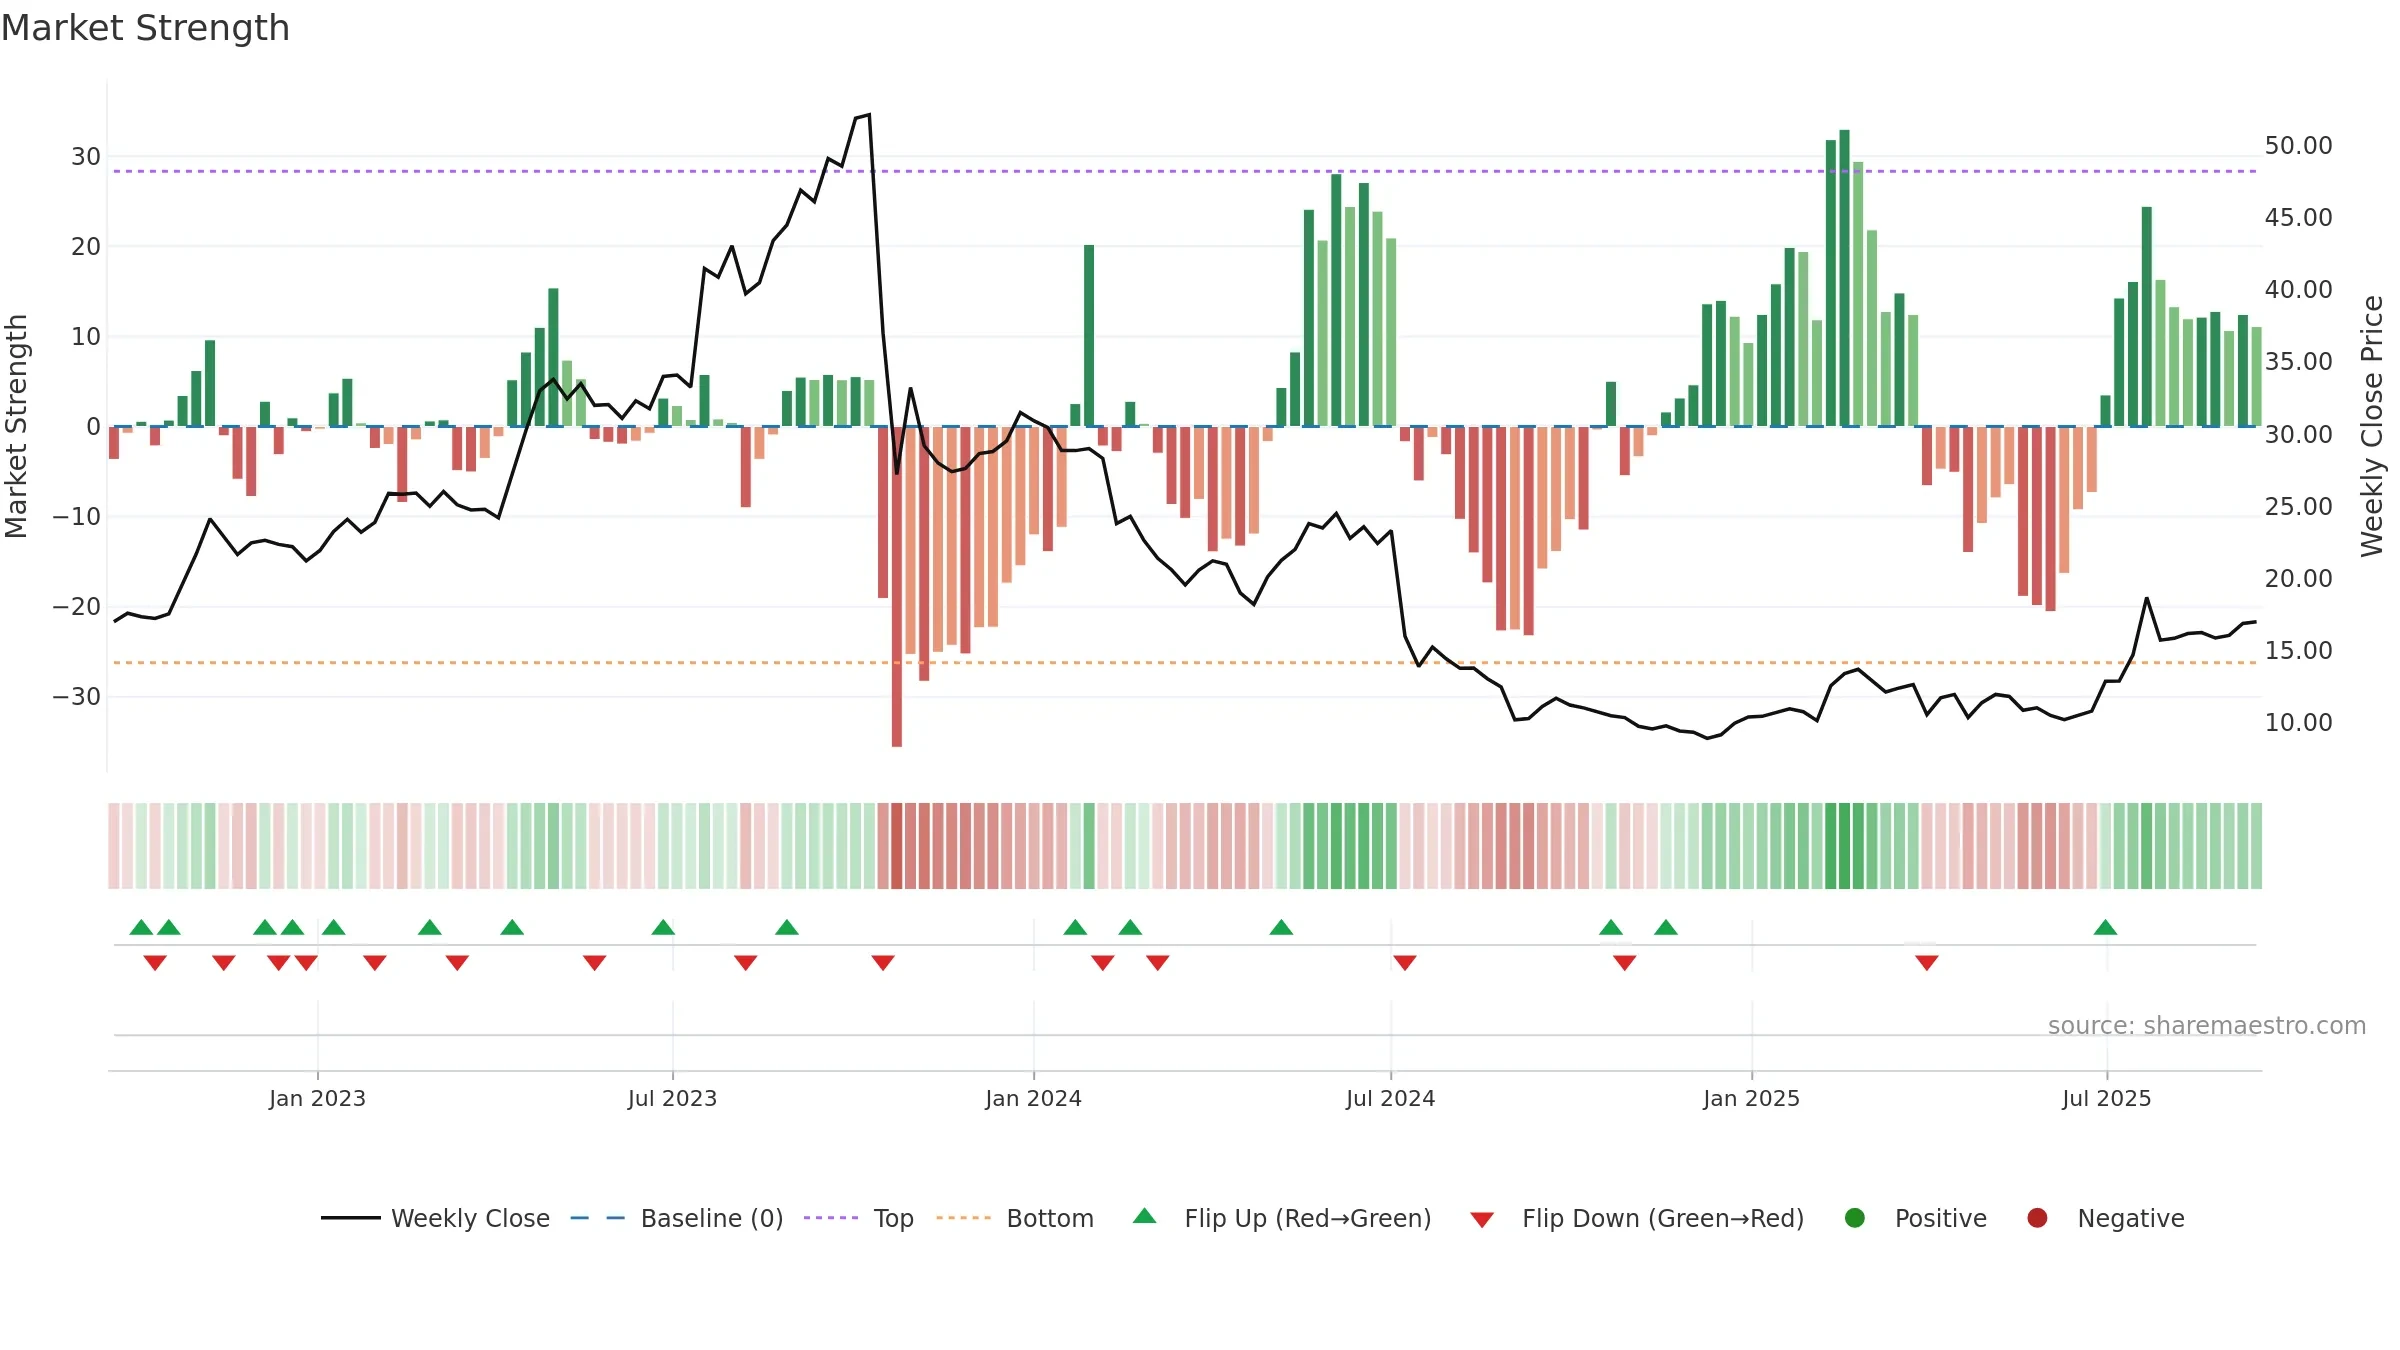2400x1350 pixels.
Task: Click the Weekly Close legend entry
Action: tap(435, 1218)
